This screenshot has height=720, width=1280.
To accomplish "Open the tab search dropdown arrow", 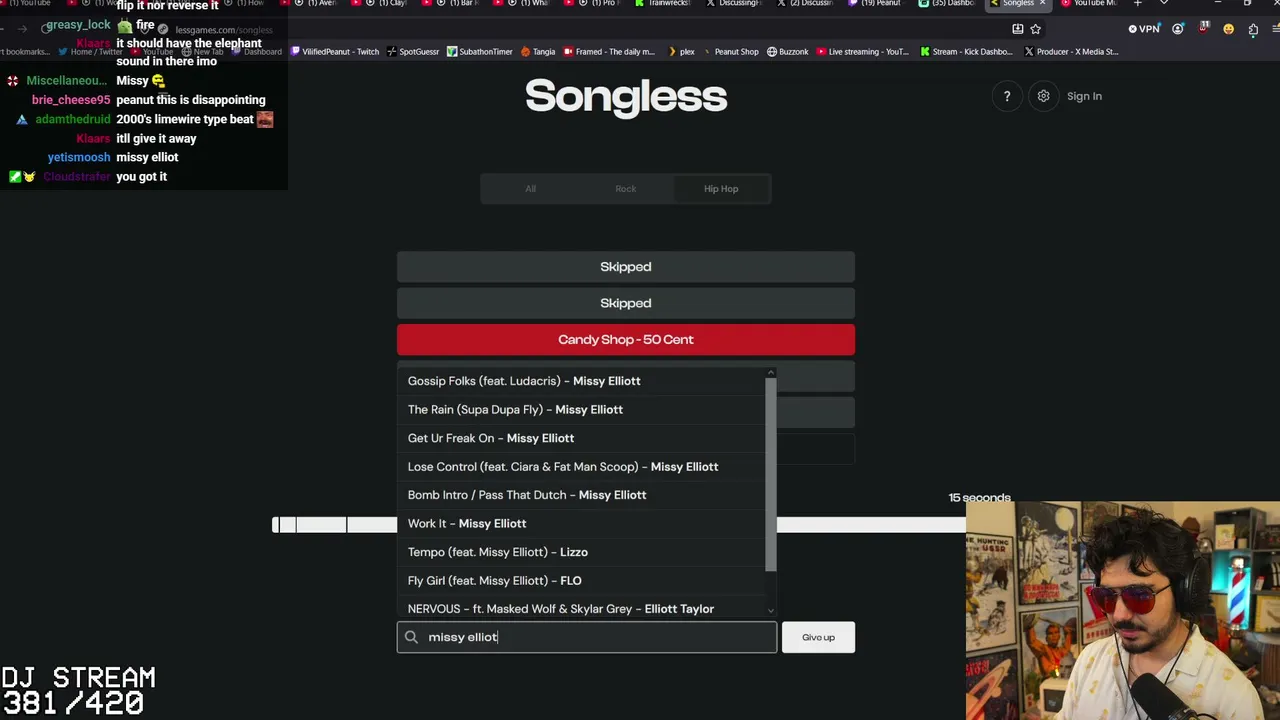I will click(1163, 4).
